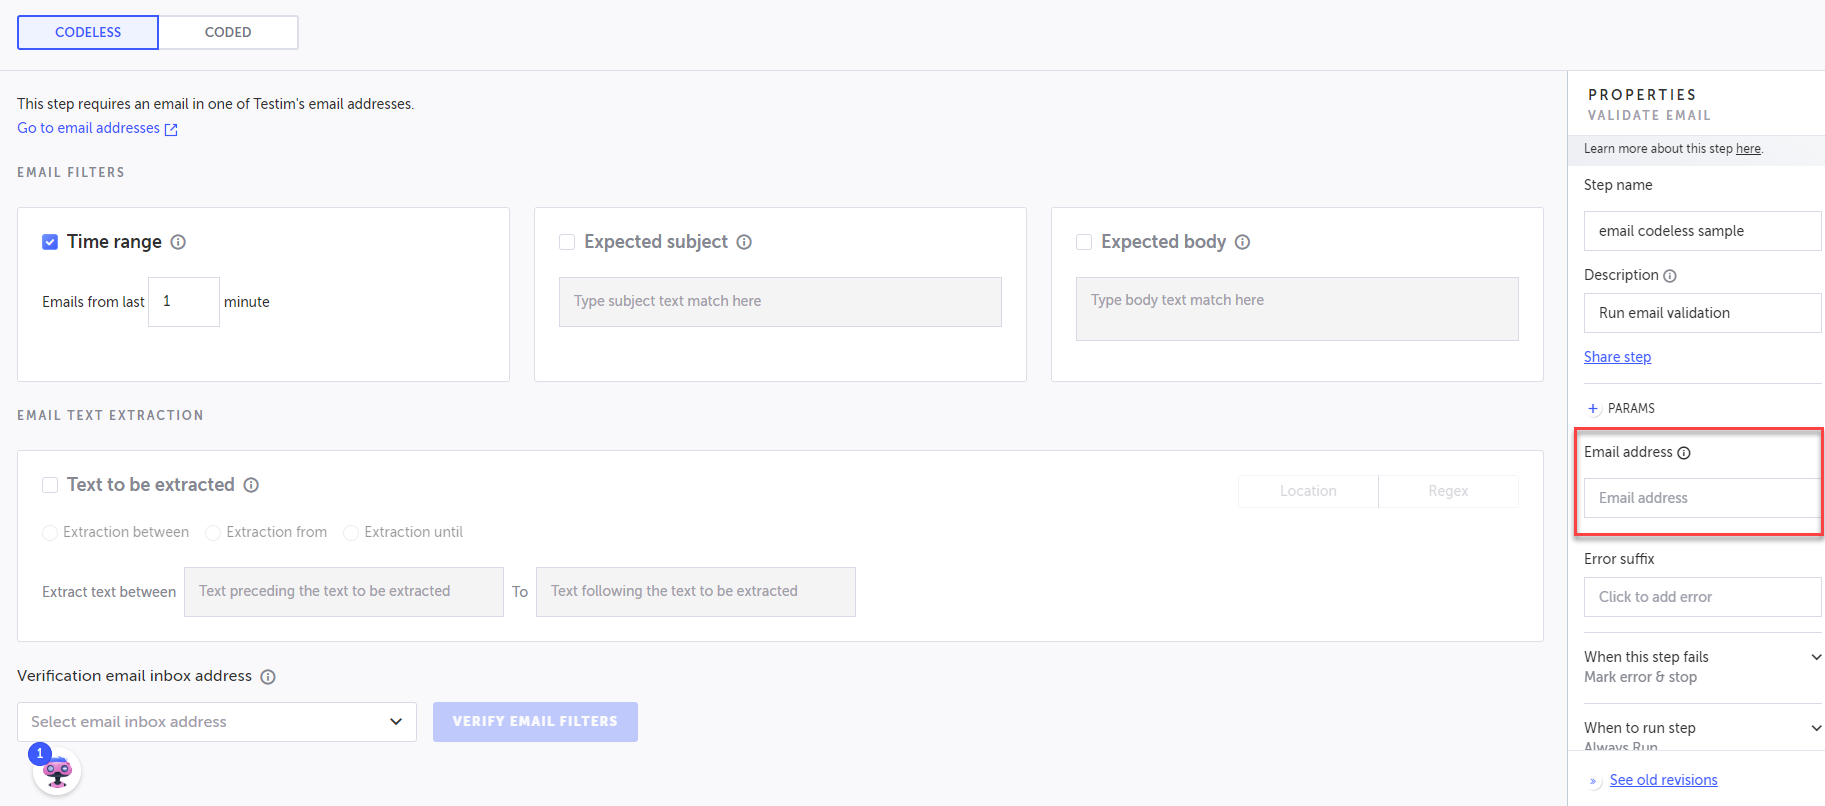1825x806 pixels.
Task: Select the CODELESS tab
Action: point(88,32)
